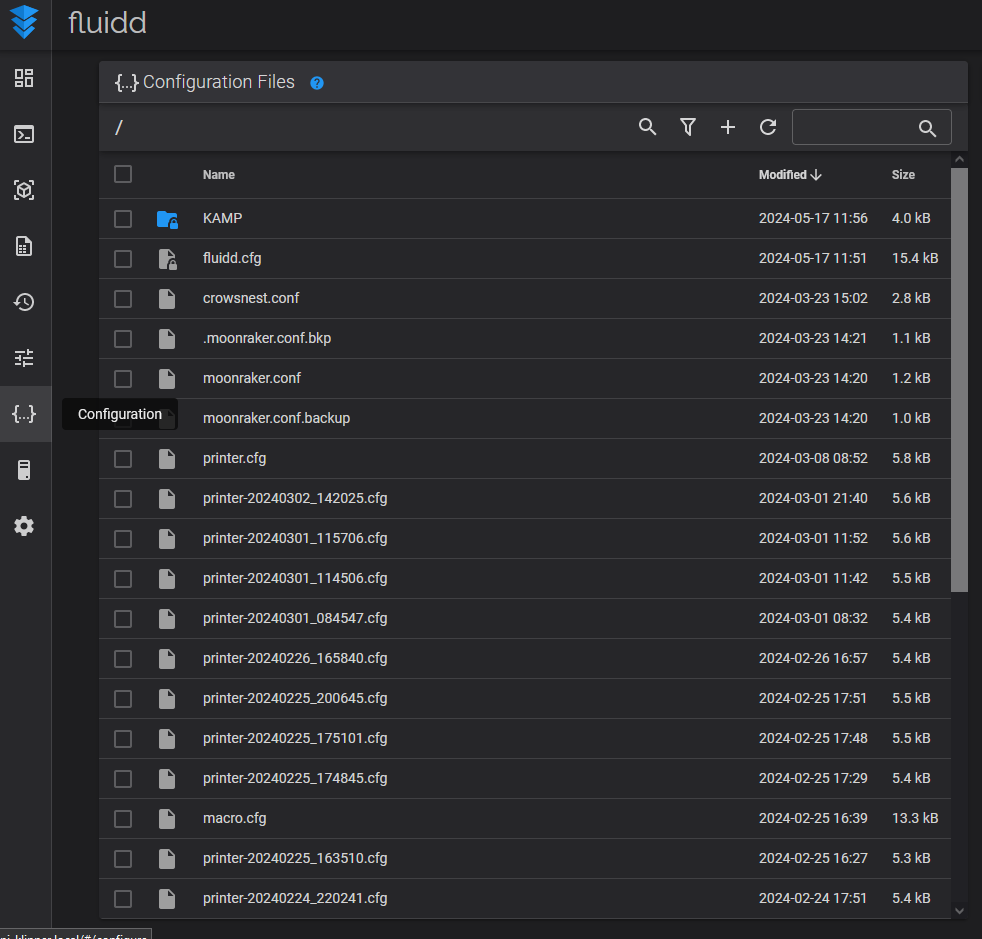Open printer-20240301_115706.cfg file
Image resolution: width=982 pixels, height=939 pixels.
(x=295, y=538)
